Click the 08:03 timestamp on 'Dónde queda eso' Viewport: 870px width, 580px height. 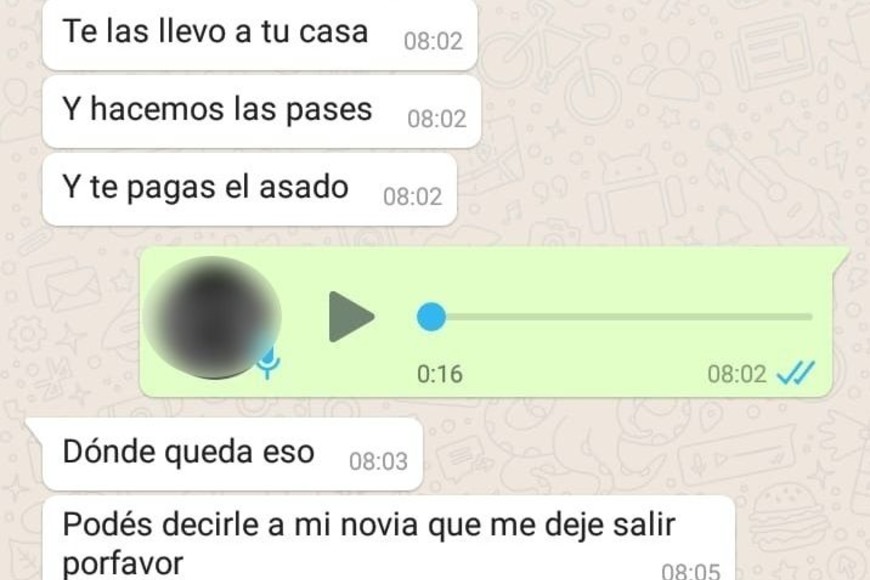378,461
